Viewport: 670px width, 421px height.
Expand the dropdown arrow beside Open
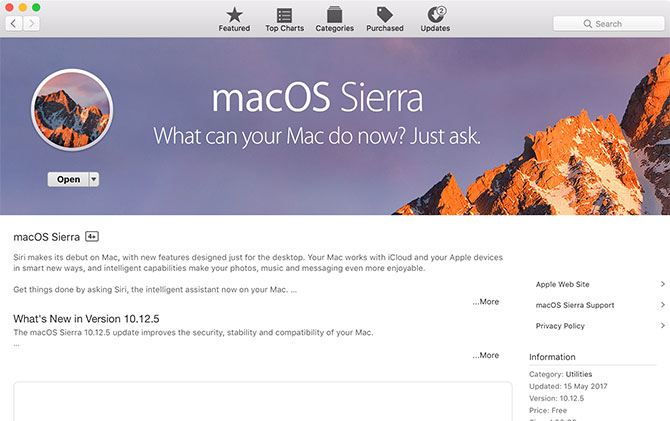pos(94,180)
